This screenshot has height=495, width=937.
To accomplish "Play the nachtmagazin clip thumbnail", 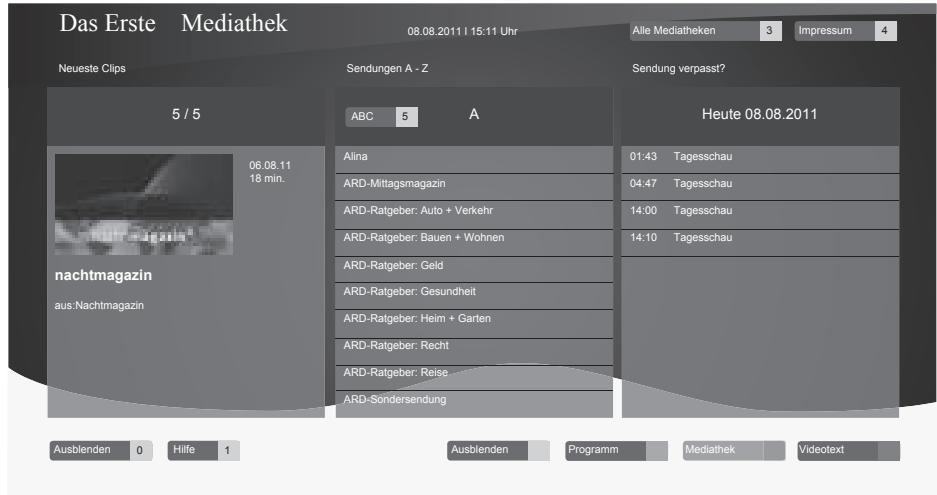I will 144,204.
